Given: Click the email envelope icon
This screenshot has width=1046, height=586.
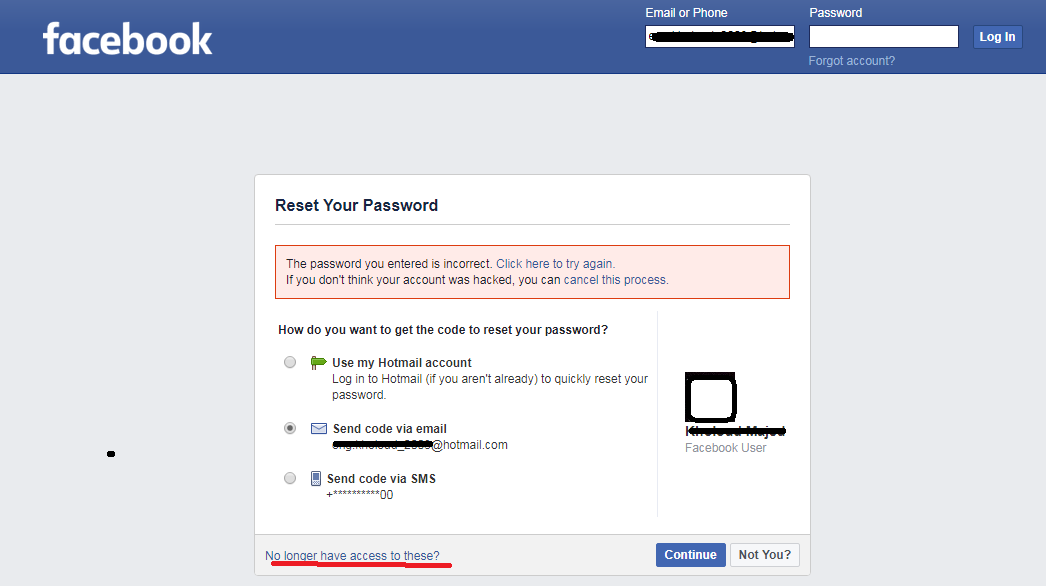Looking at the screenshot, I should pyautogui.click(x=319, y=428).
